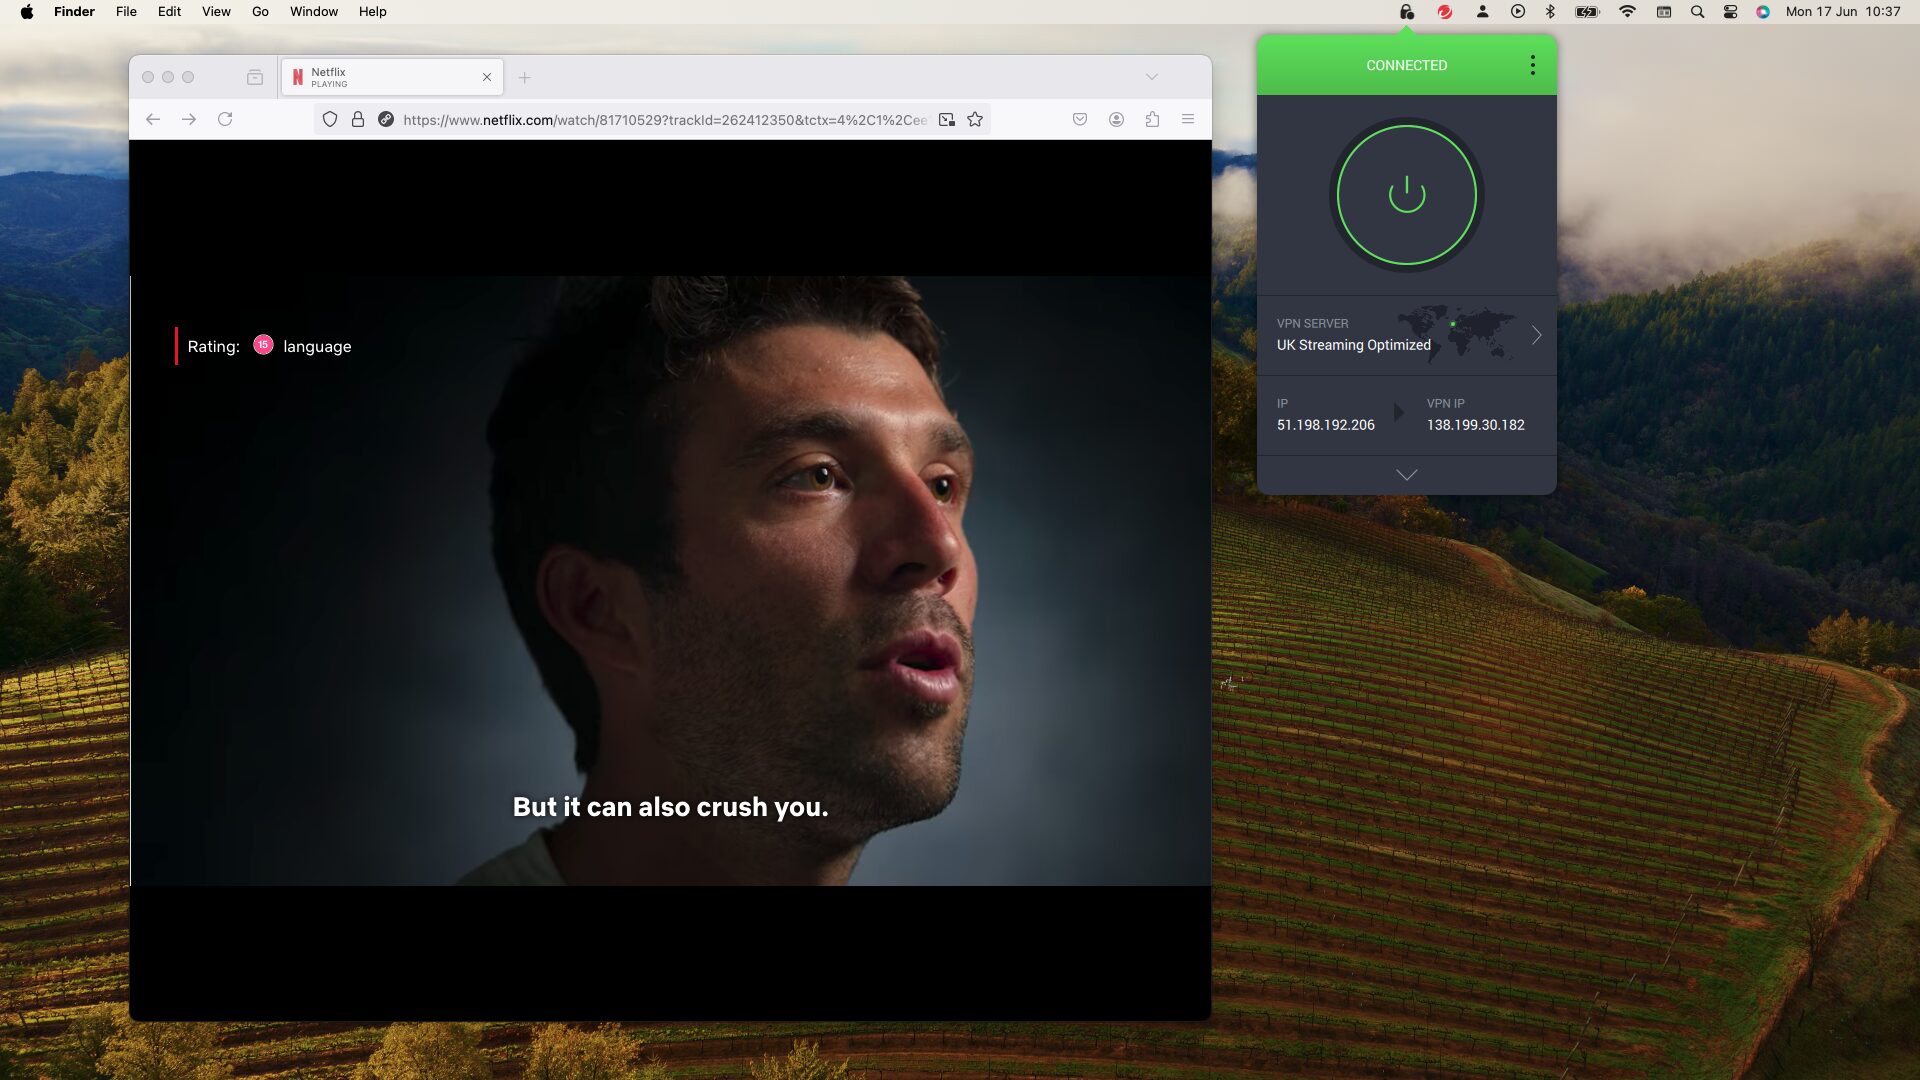
Task: Open the View menu
Action: point(216,12)
